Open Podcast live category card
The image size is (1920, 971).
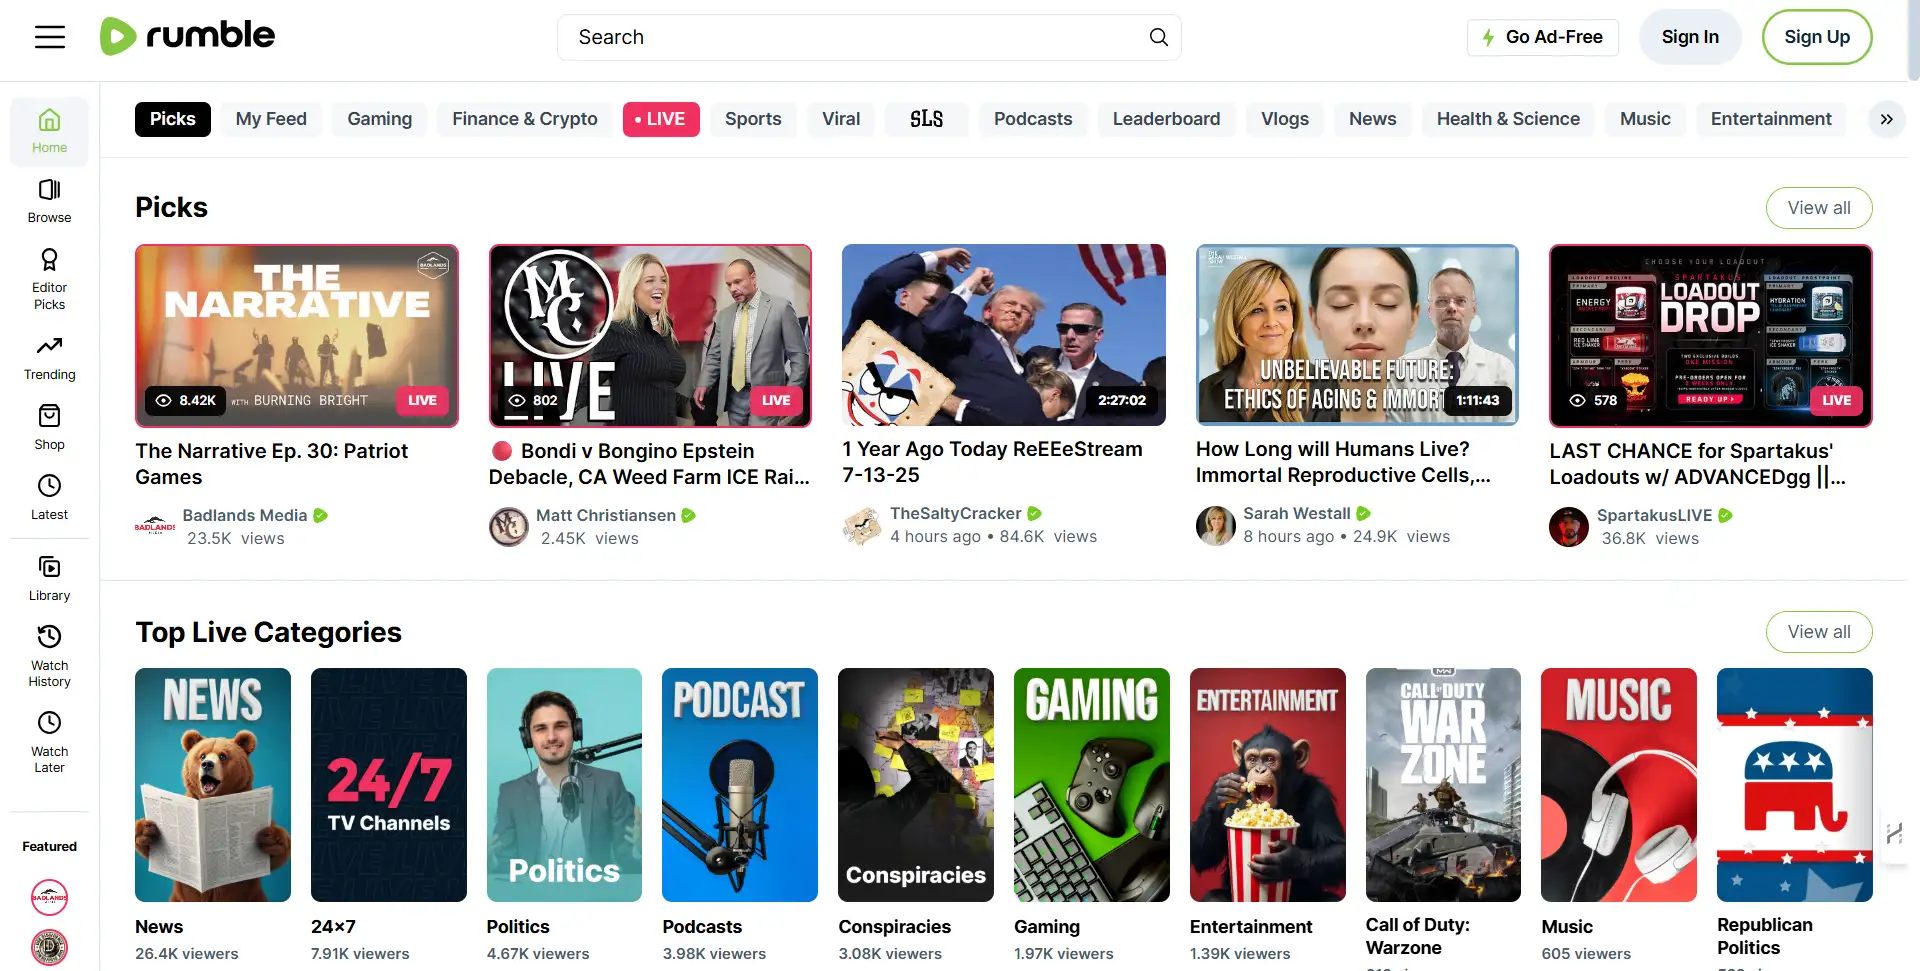(x=740, y=785)
